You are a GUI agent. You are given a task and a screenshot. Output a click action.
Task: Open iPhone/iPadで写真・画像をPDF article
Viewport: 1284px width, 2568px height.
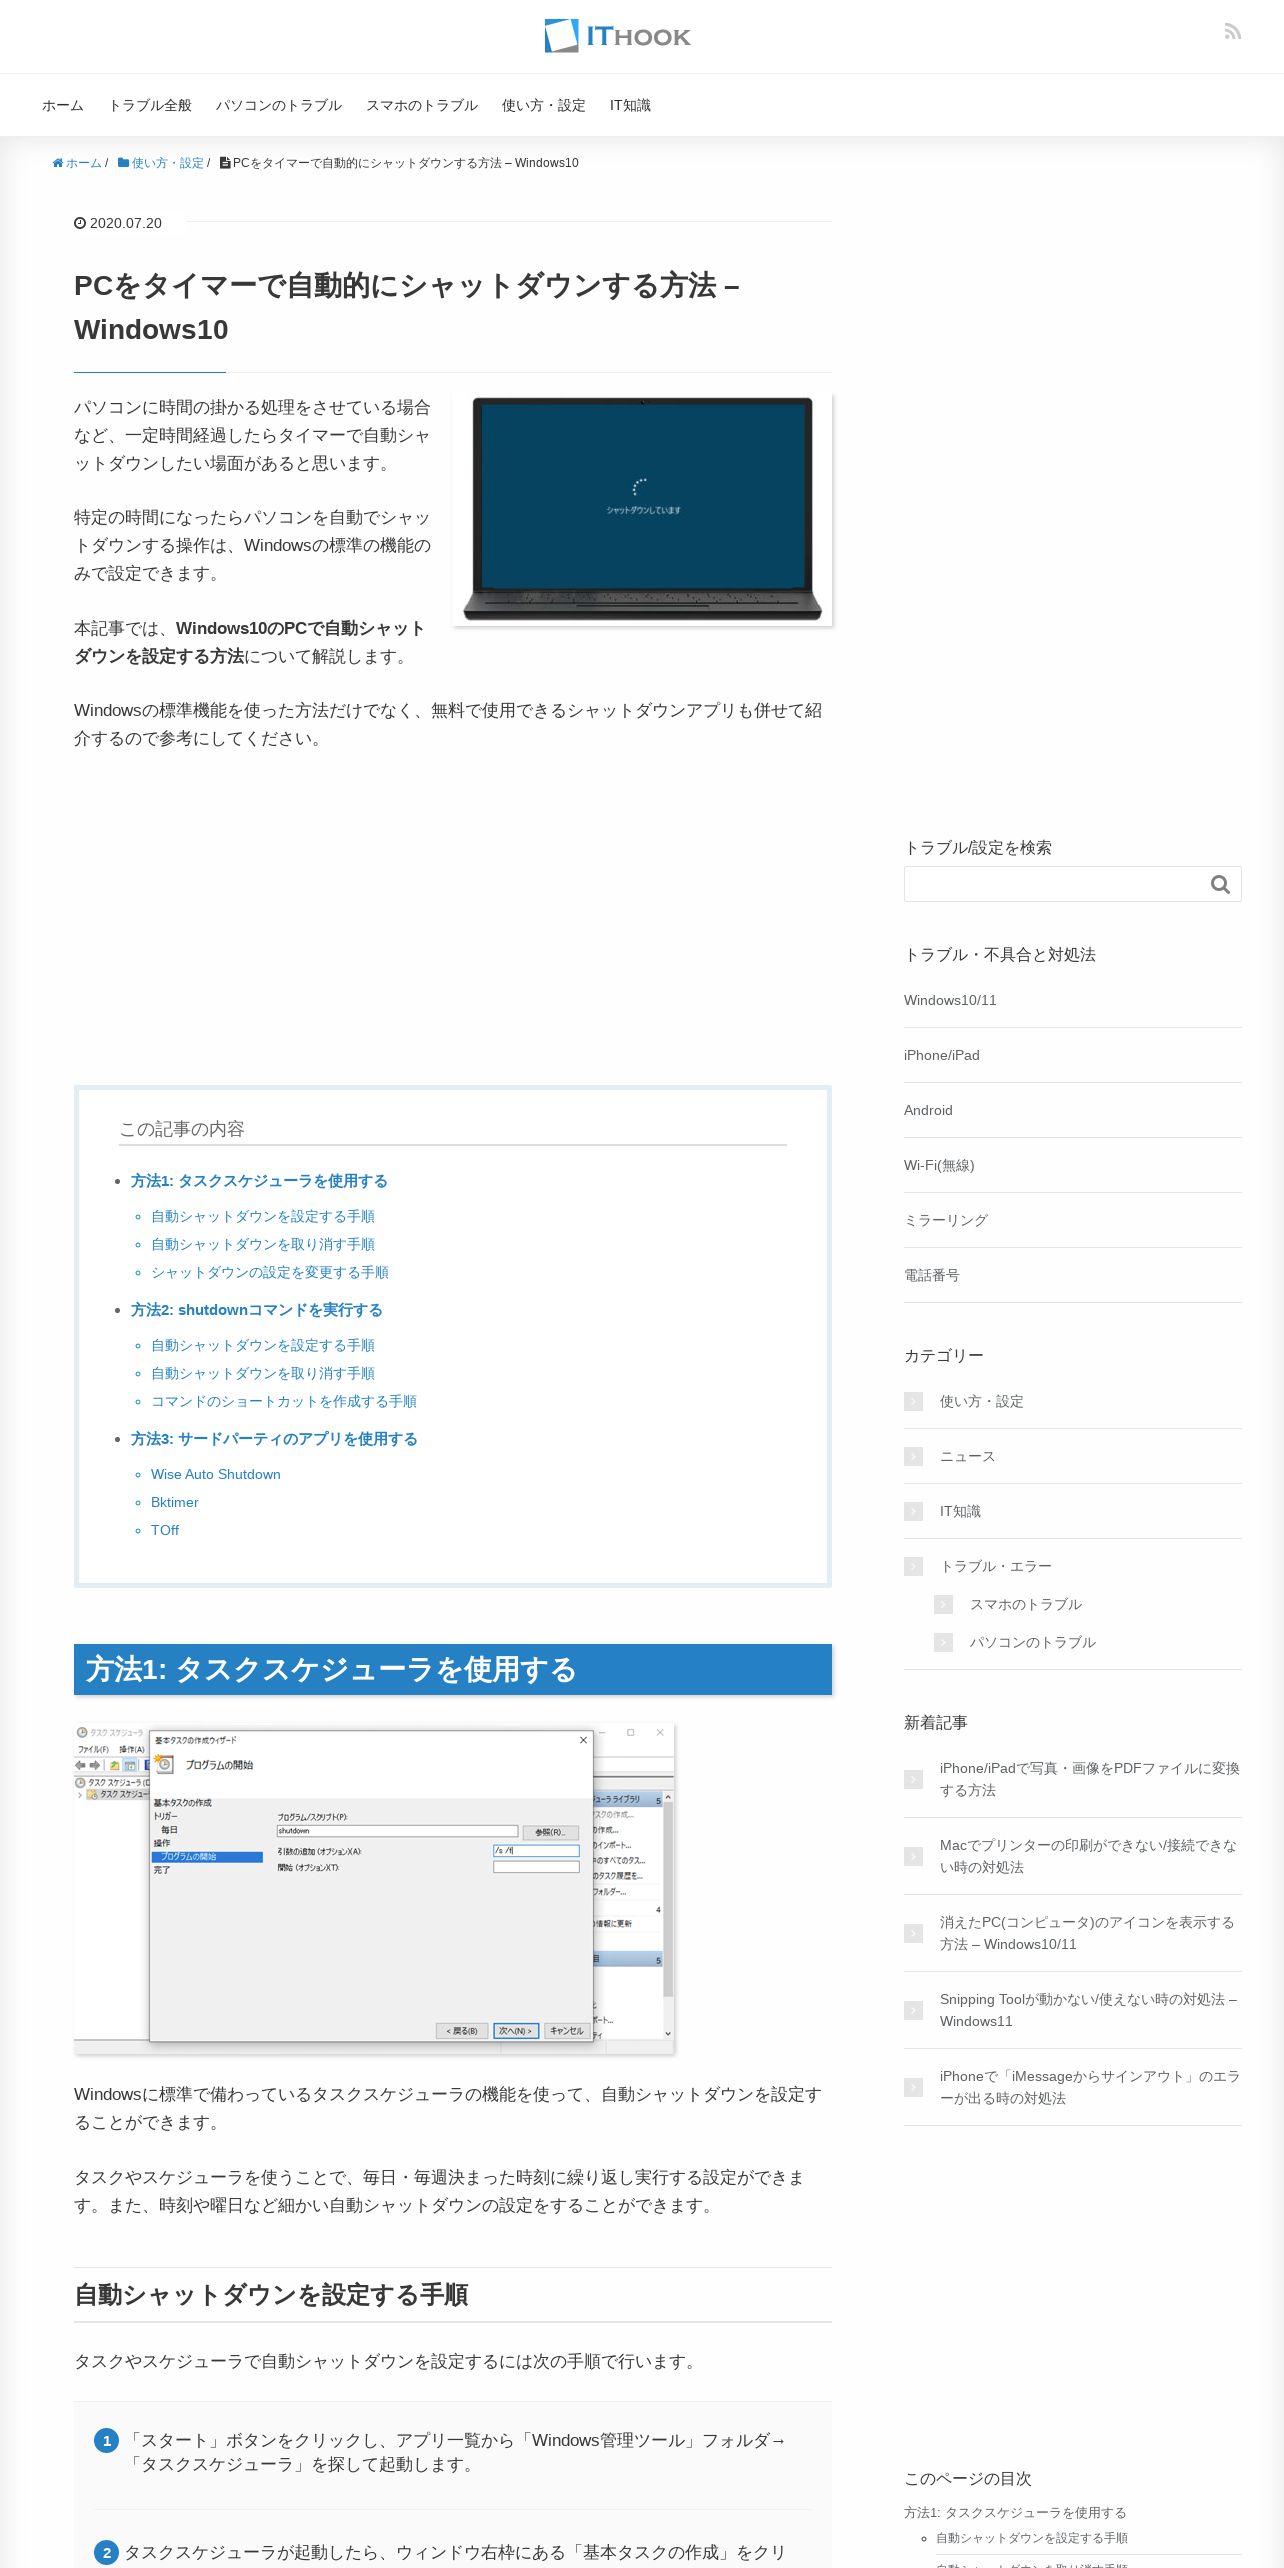[1090, 1779]
